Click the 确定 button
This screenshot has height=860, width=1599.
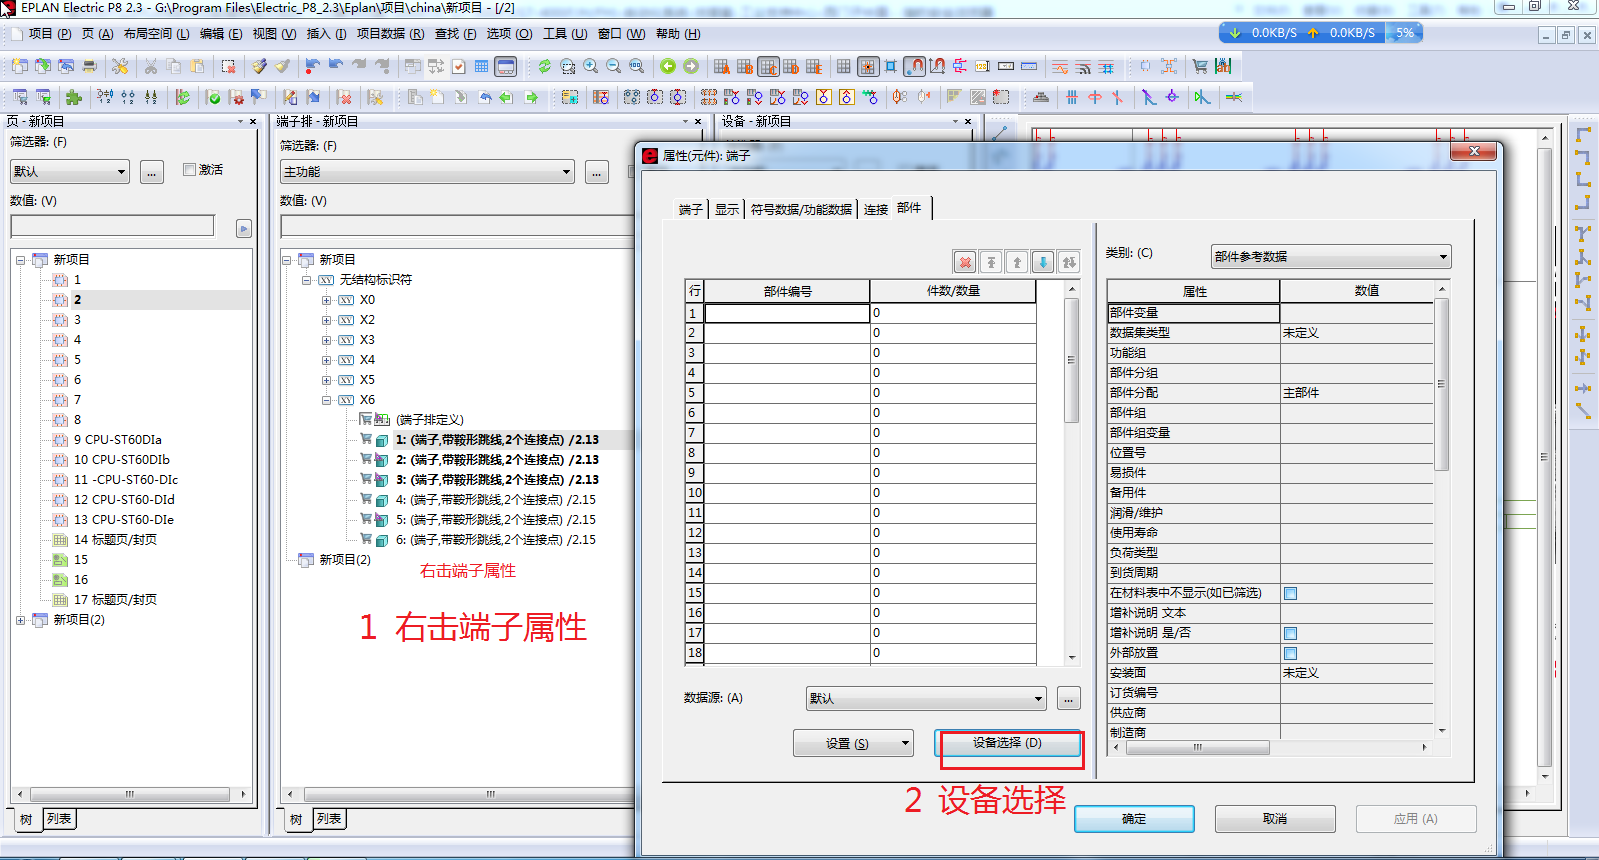click(x=1134, y=819)
